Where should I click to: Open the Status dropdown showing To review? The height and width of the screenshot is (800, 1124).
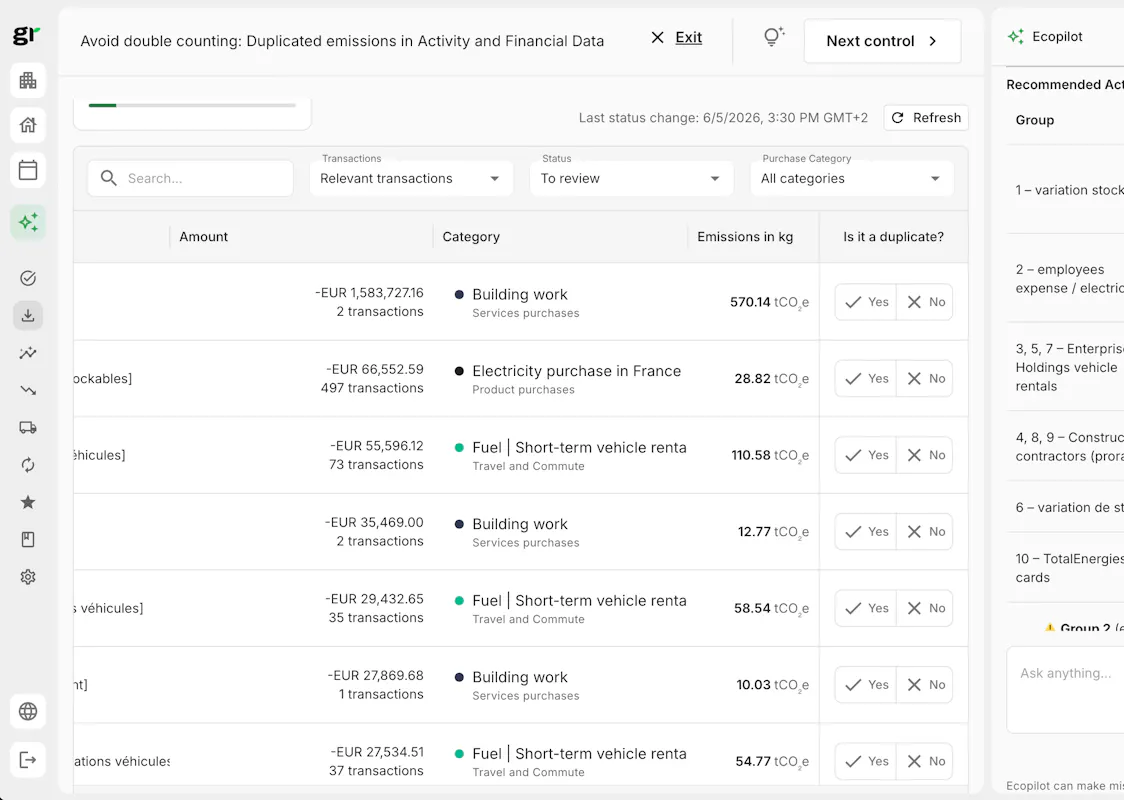pos(631,178)
